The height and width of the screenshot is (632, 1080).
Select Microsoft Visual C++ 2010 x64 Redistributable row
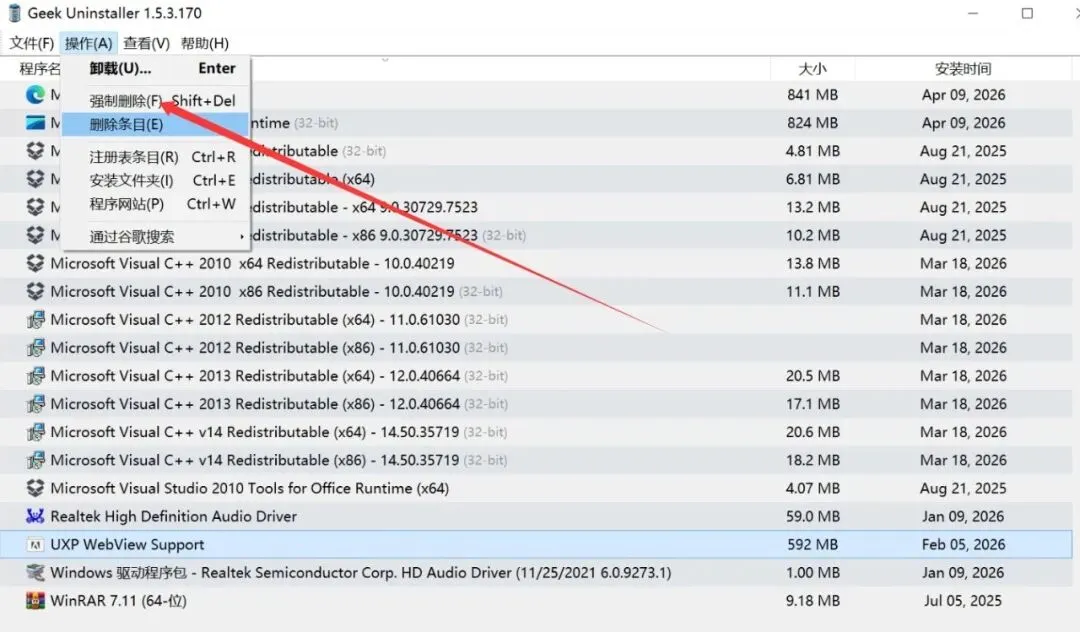pyautogui.click(x=536, y=263)
